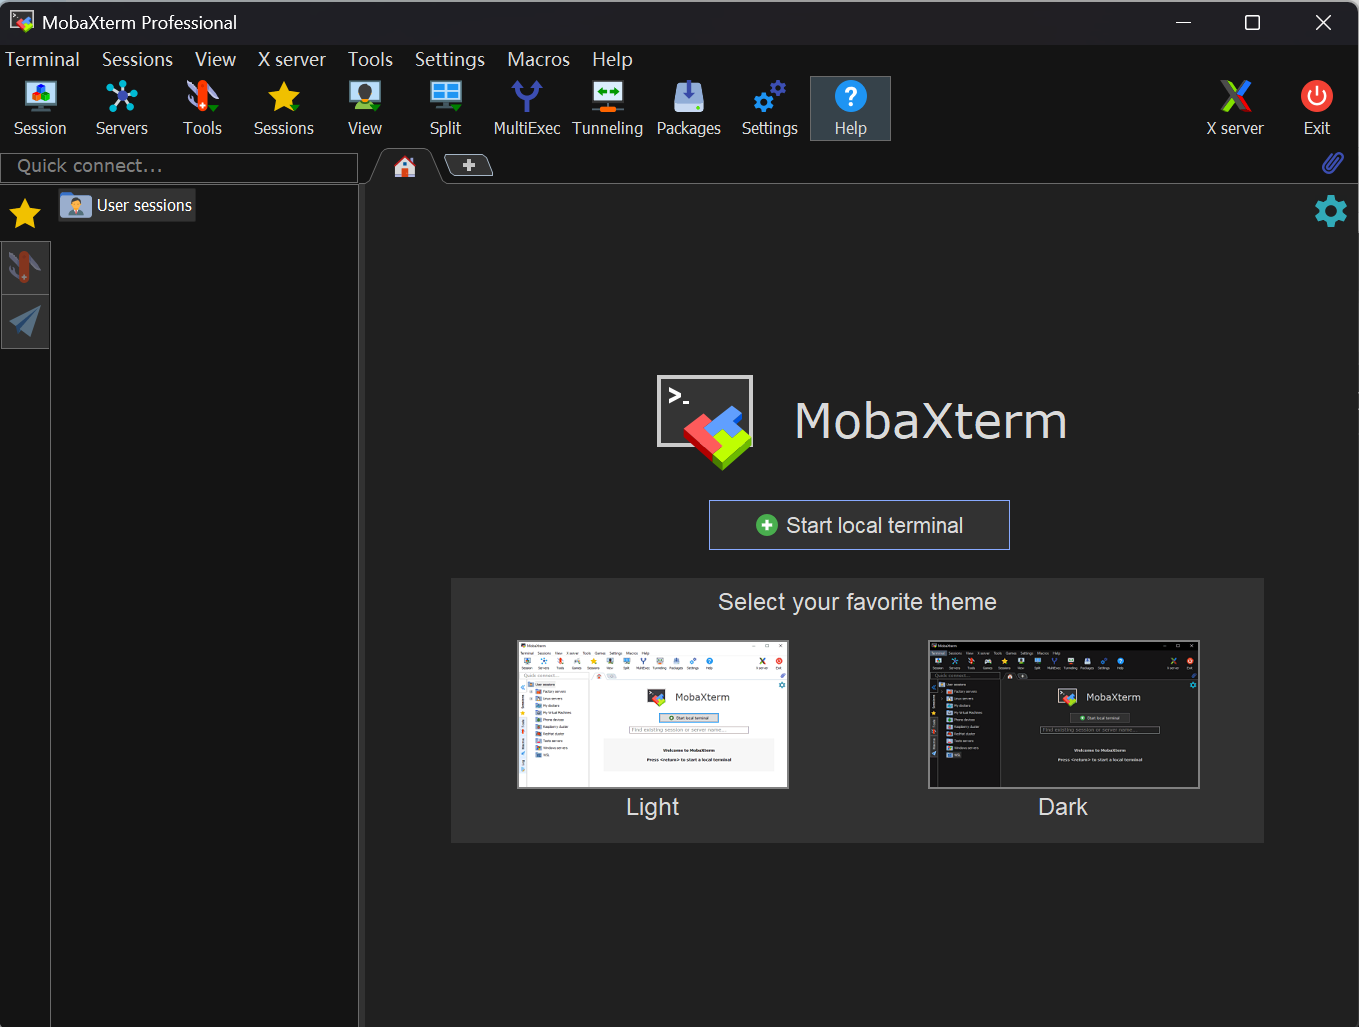
Task: Open the sidebar paper plane macros tab
Action: 25,321
